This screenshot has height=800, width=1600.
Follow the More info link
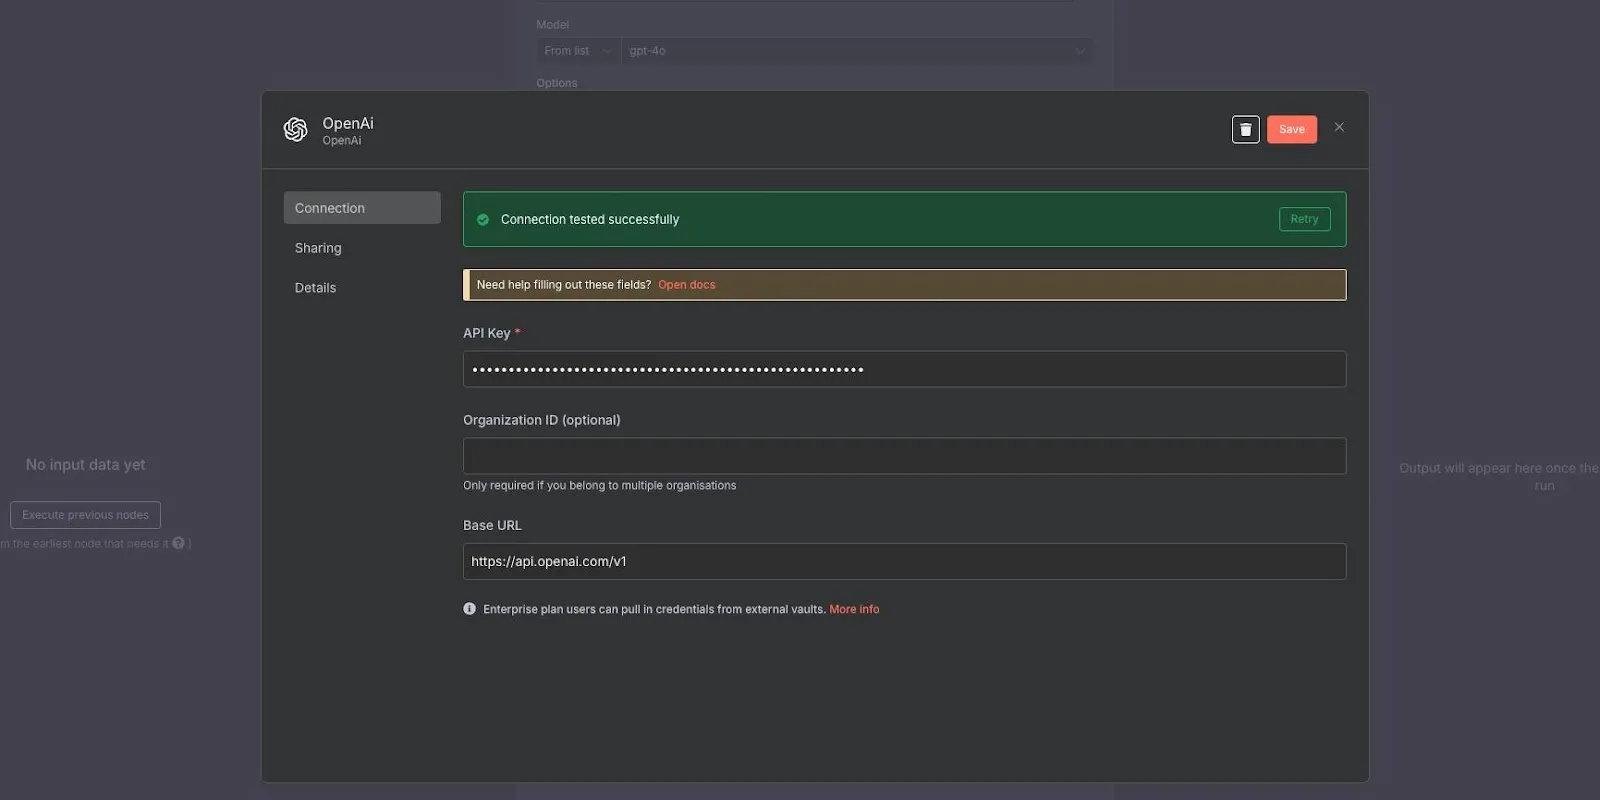854,609
